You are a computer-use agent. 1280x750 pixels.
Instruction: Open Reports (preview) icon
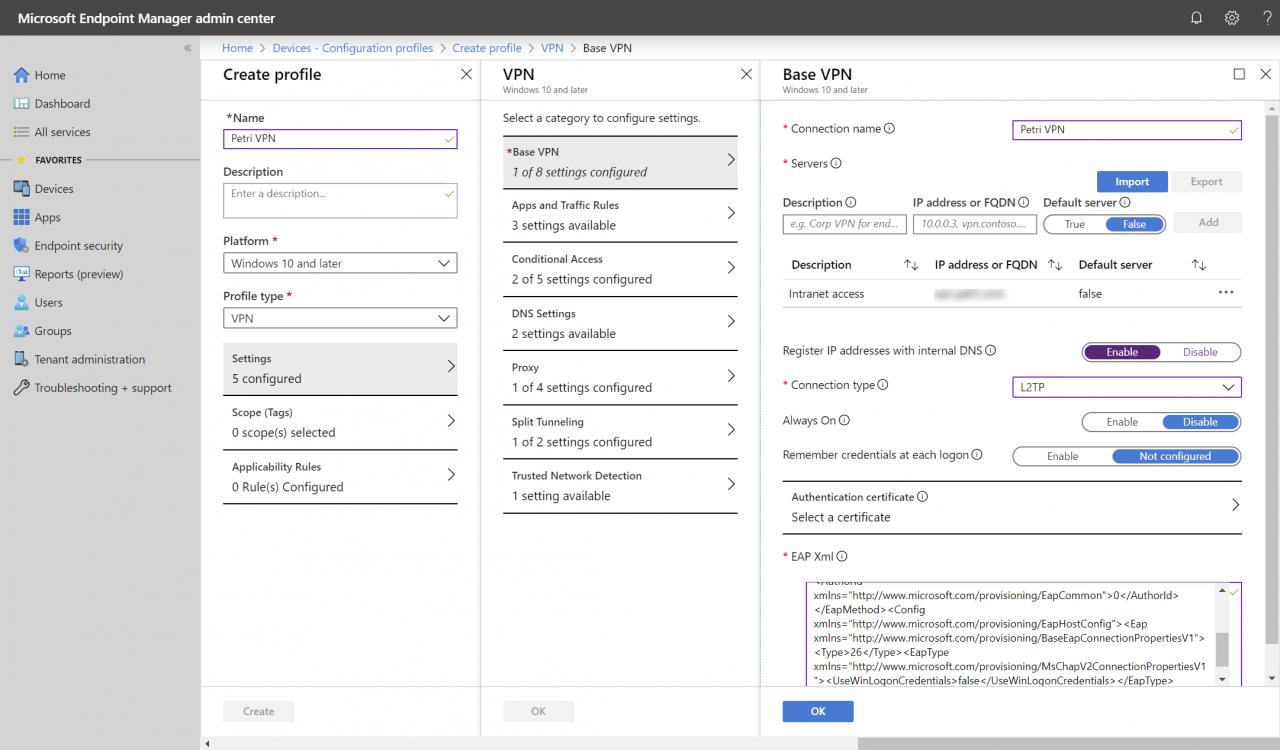21,274
